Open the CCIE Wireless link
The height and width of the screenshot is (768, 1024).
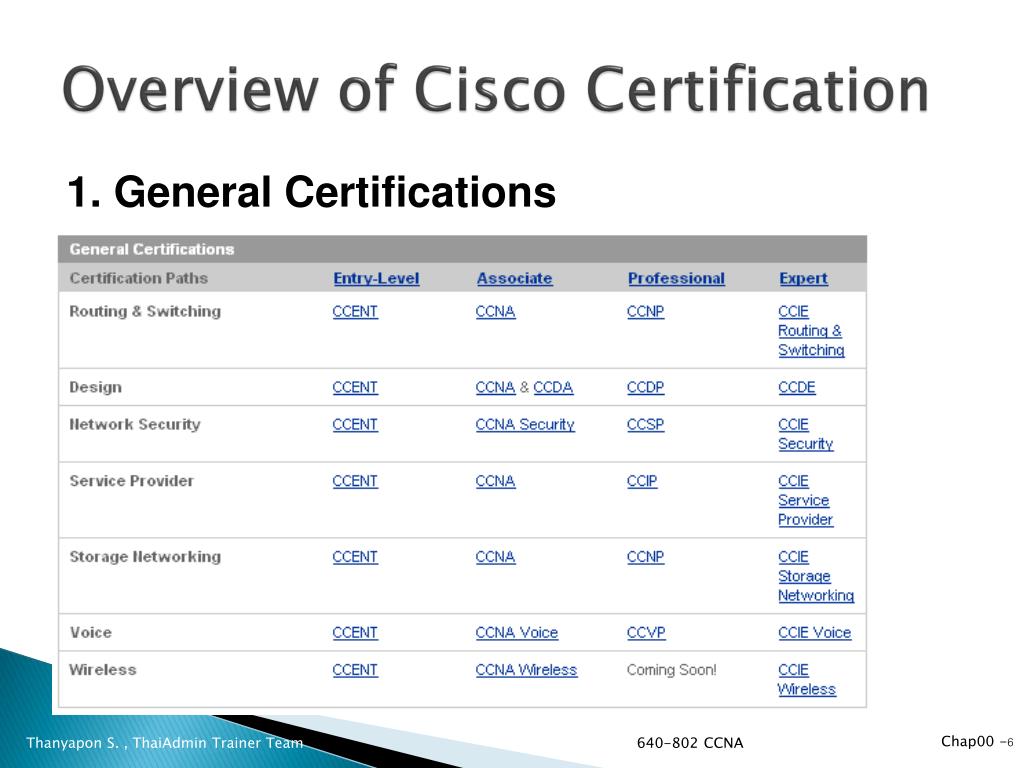point(807,680)
